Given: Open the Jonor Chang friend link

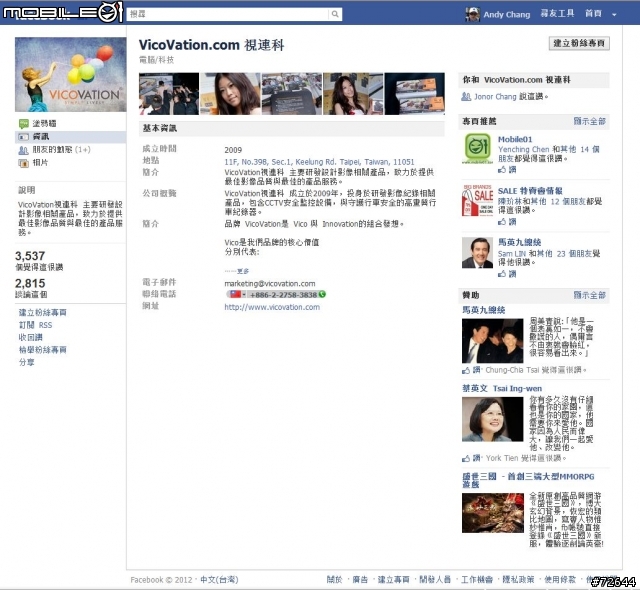Looking at the screenshot, I should (495, 97).
